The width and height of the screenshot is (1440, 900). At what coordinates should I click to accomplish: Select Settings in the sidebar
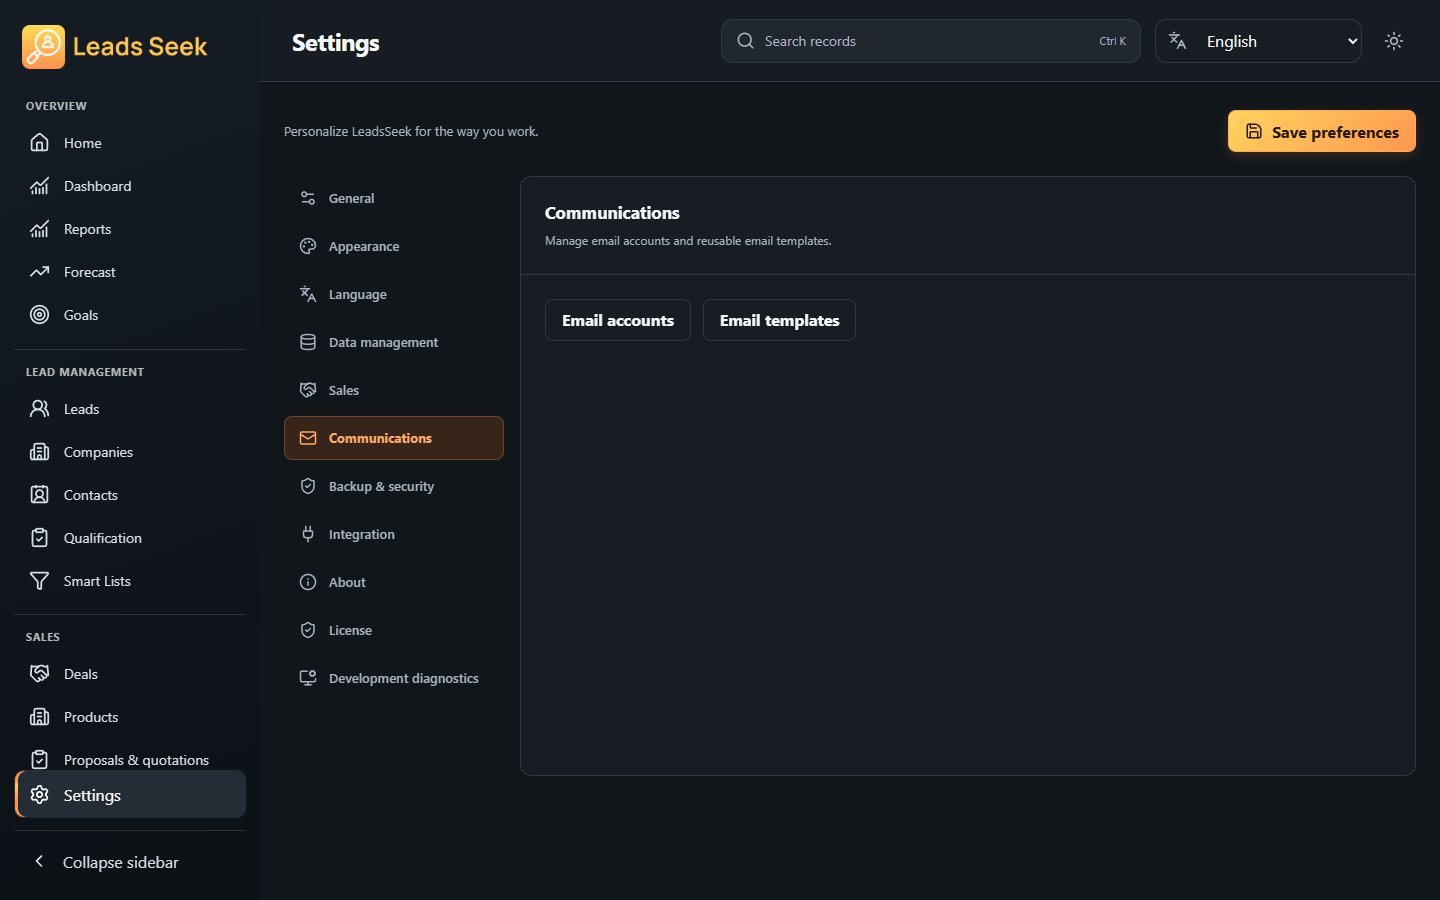(x=130, y=795)
